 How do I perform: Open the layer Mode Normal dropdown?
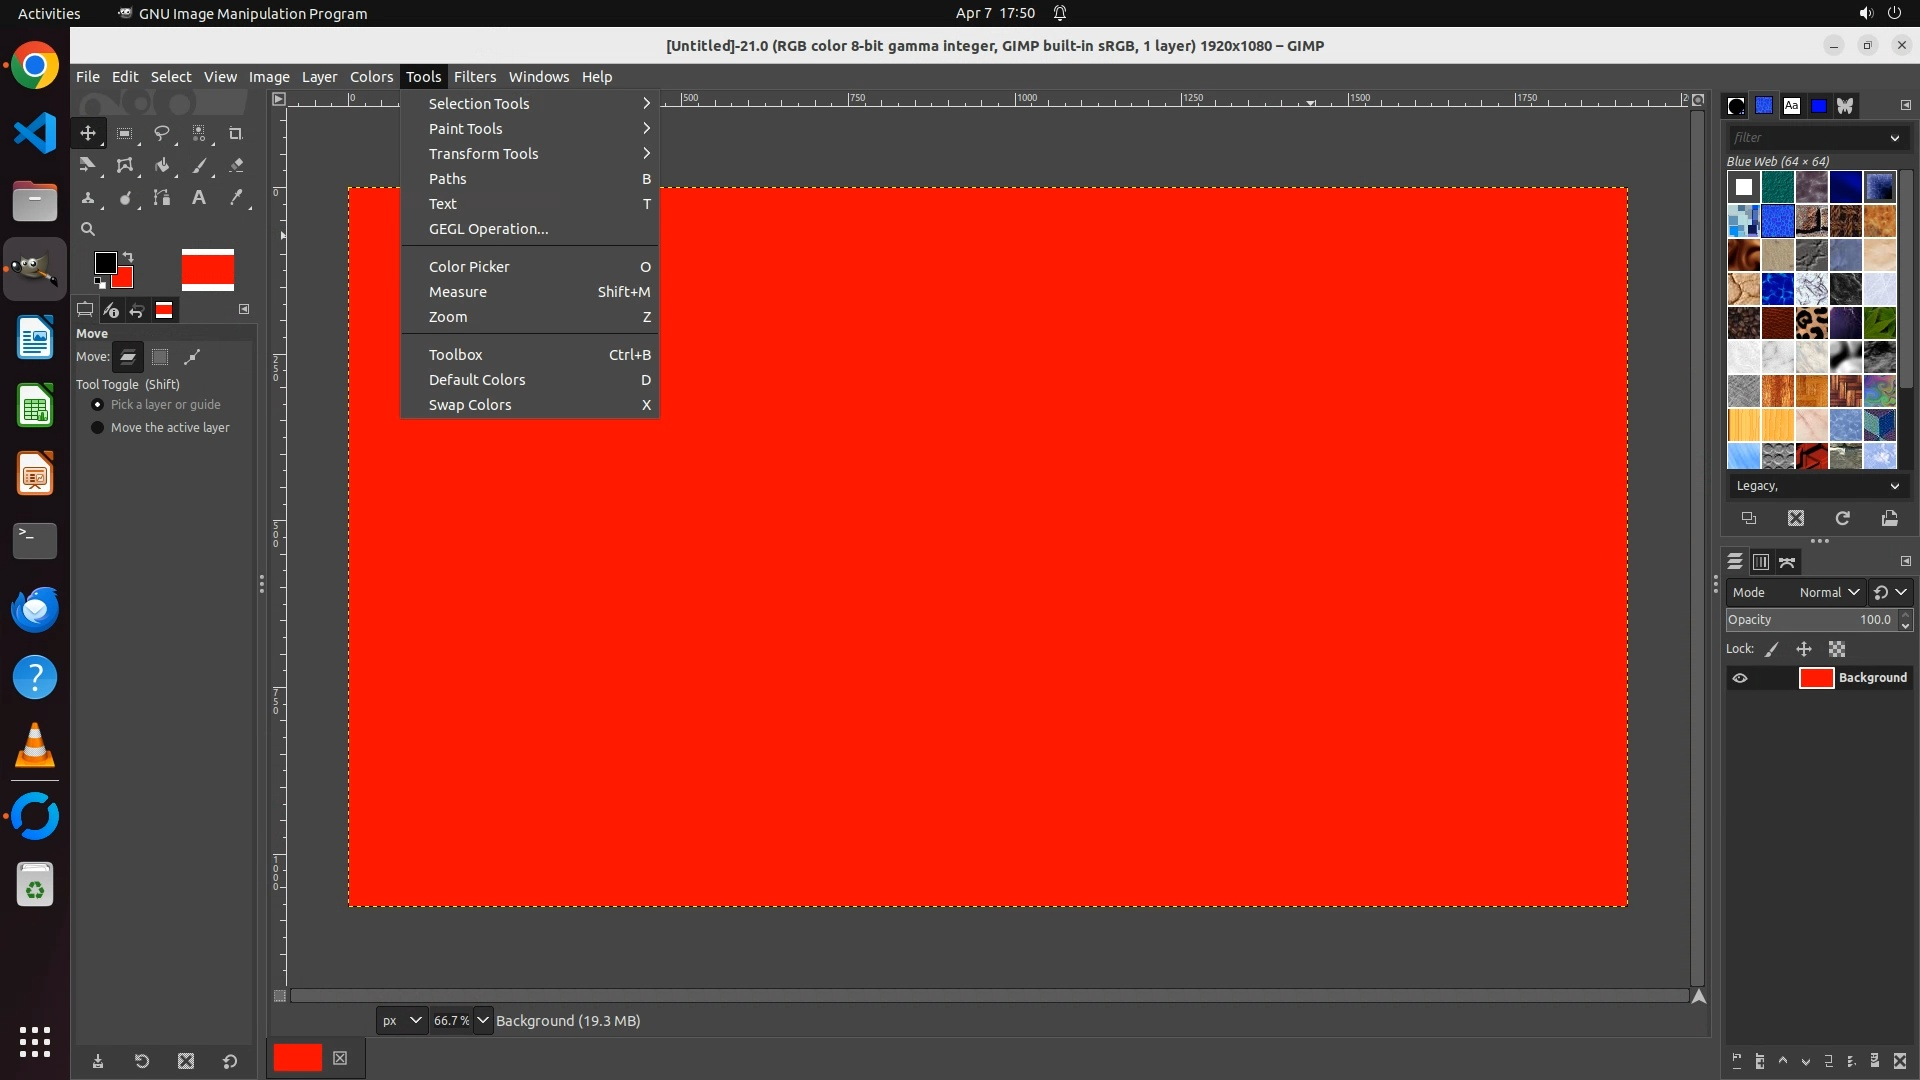point(1828,592)
